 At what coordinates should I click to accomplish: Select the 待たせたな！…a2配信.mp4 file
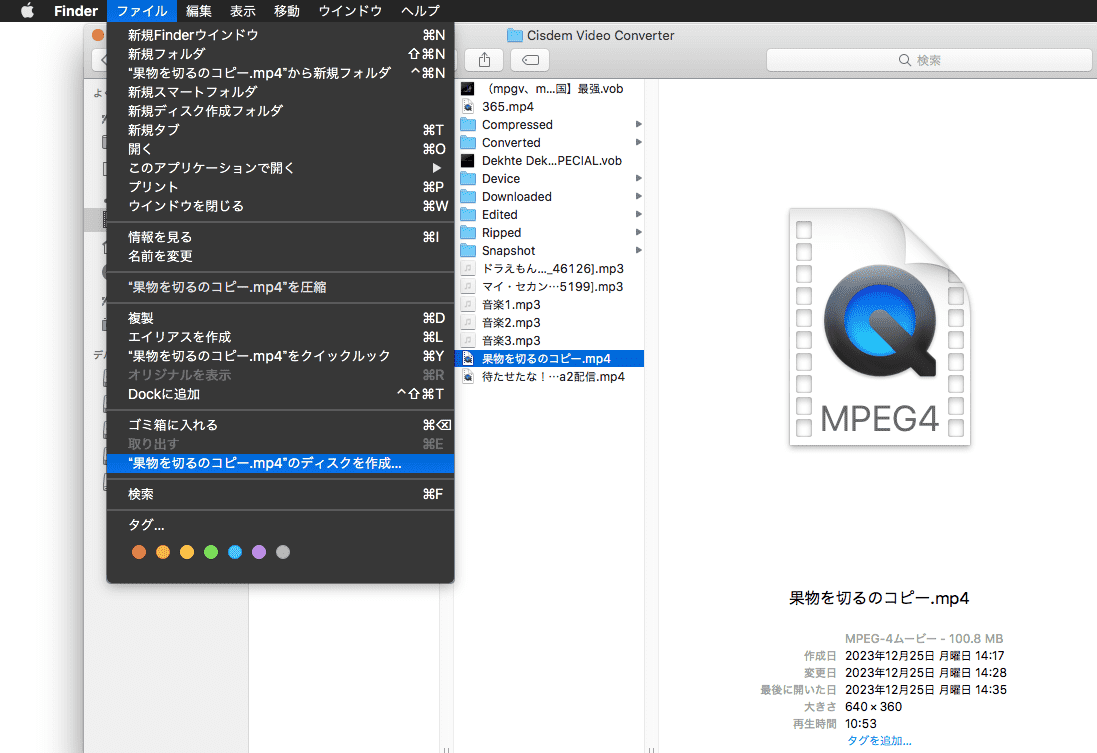tap(552, 377)
